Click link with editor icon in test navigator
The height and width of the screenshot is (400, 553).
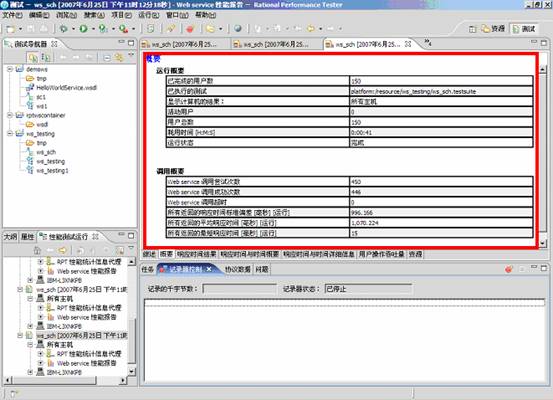point(120,57)
